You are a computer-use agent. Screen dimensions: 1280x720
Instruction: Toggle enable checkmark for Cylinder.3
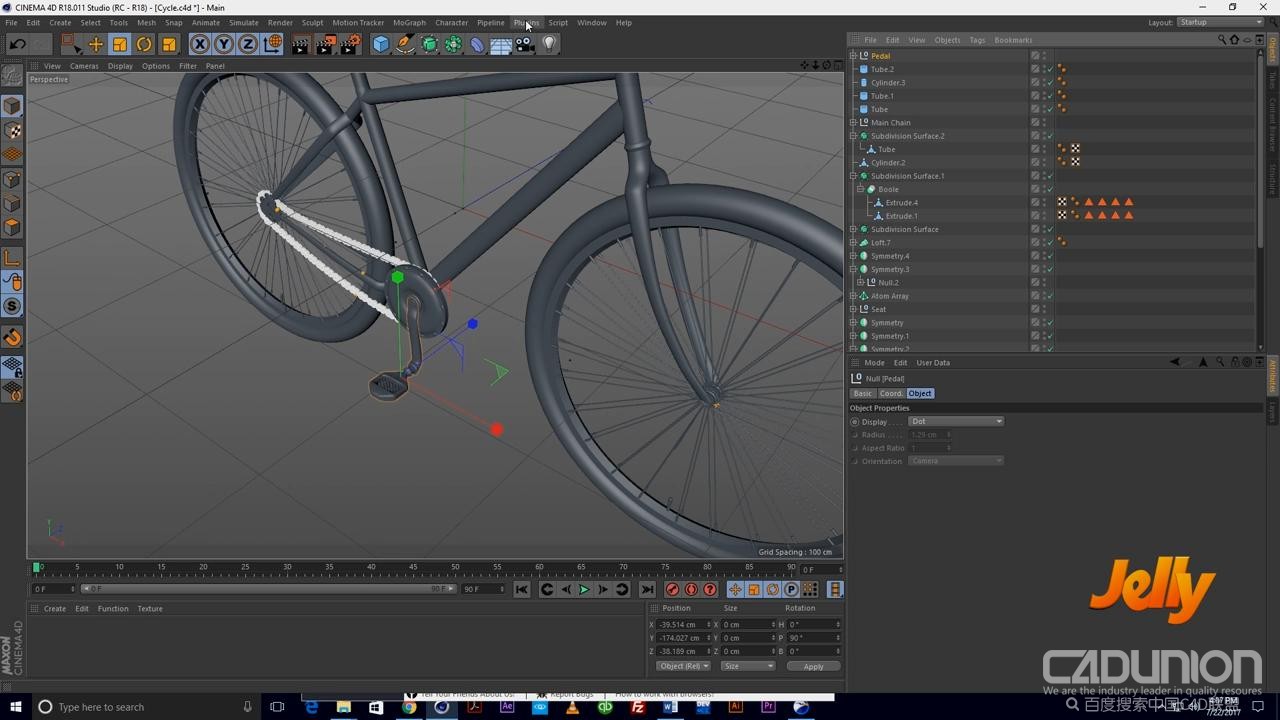click(1049, 83)
